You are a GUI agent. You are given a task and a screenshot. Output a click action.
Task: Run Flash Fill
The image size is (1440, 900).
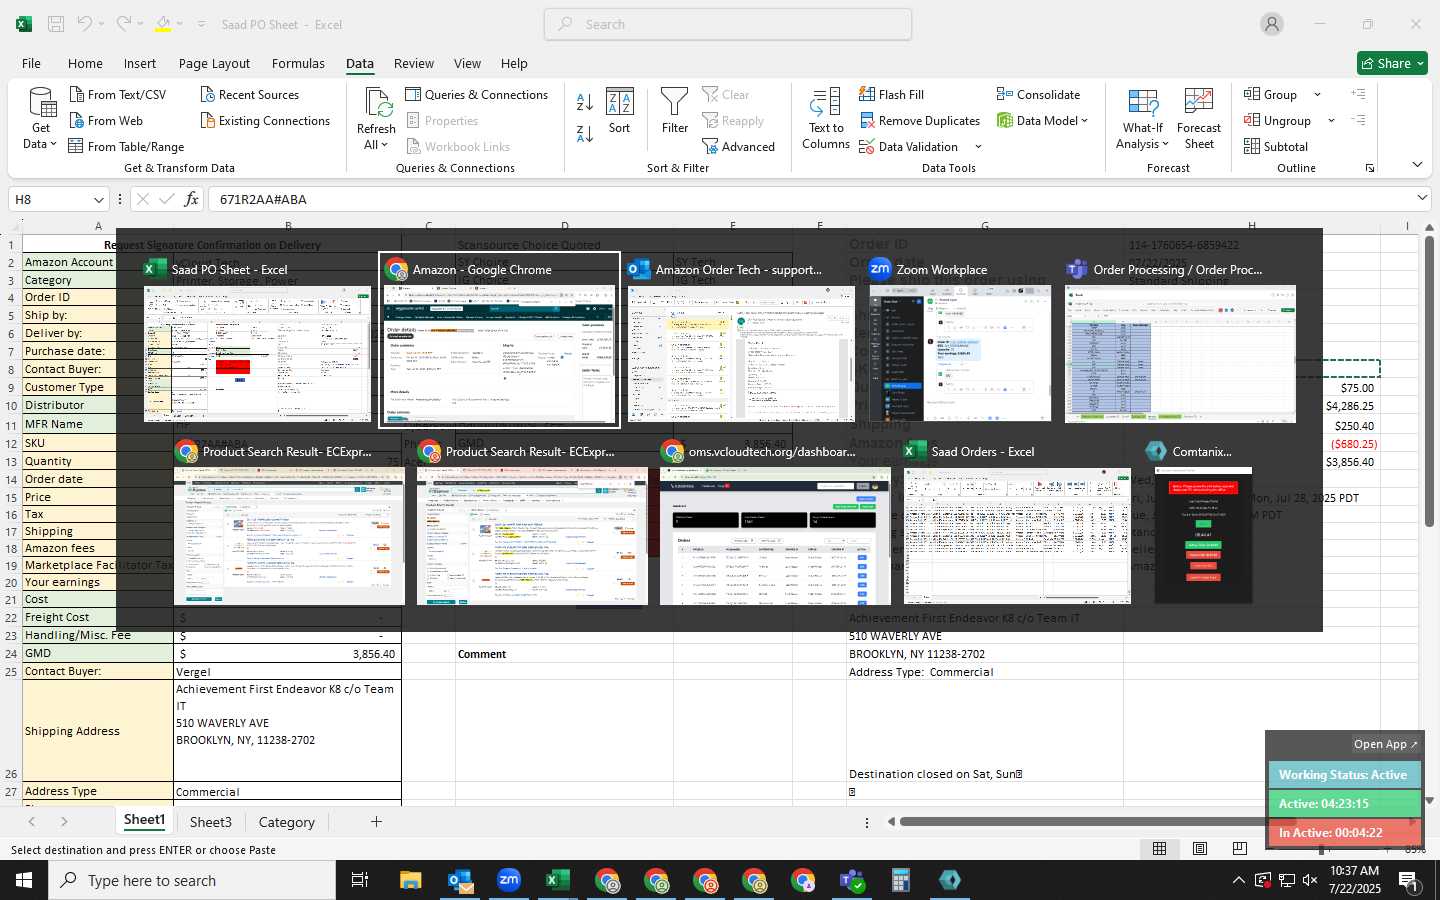pos(891,95)
